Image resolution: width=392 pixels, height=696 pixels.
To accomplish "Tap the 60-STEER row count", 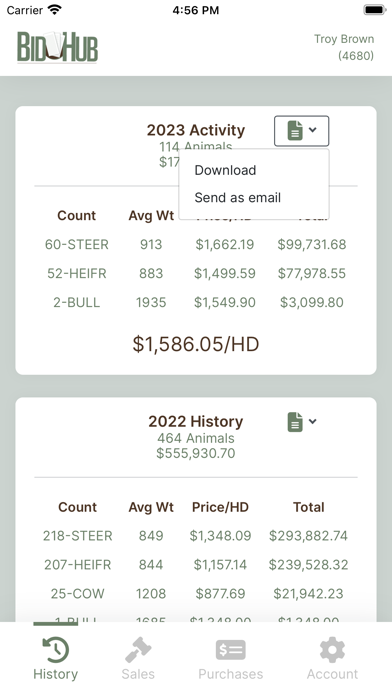I will (77, 245).
